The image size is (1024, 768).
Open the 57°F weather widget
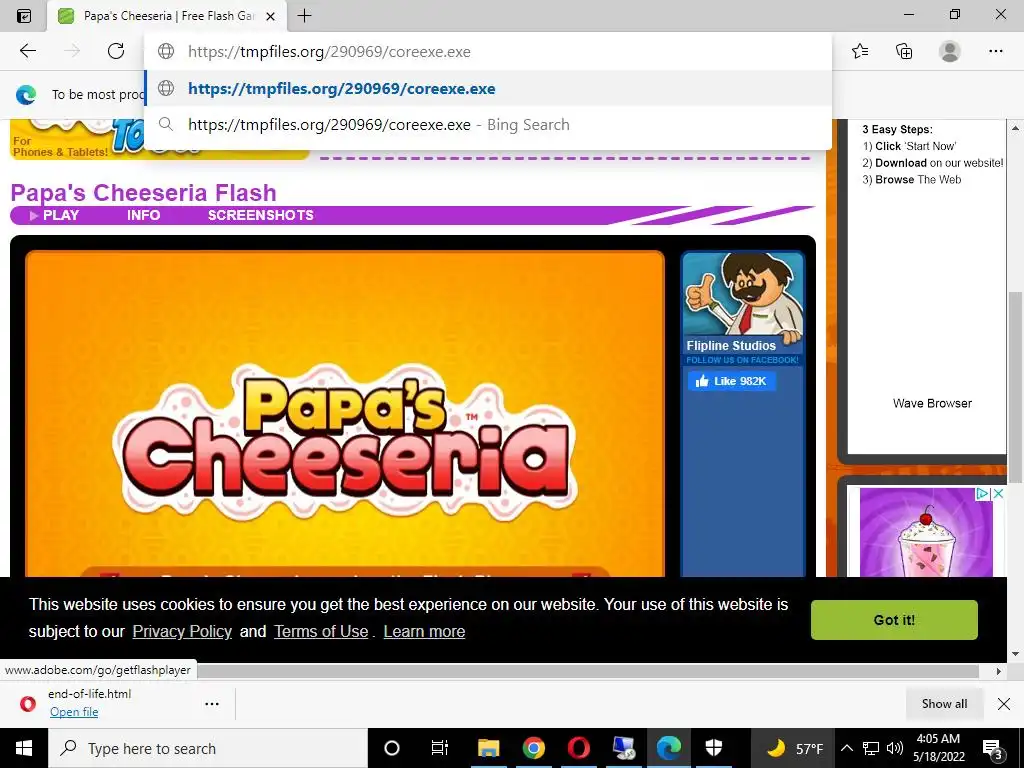tap(793, 748)
